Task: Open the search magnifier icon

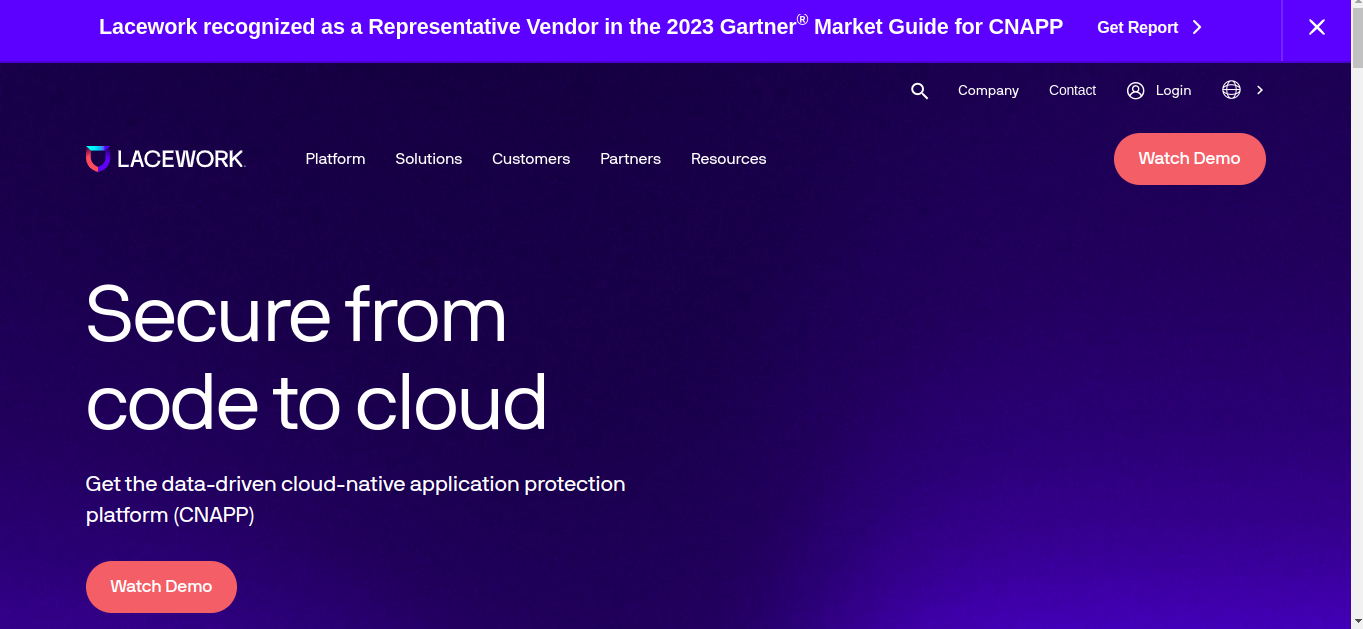Action: [x=920, y=91]
